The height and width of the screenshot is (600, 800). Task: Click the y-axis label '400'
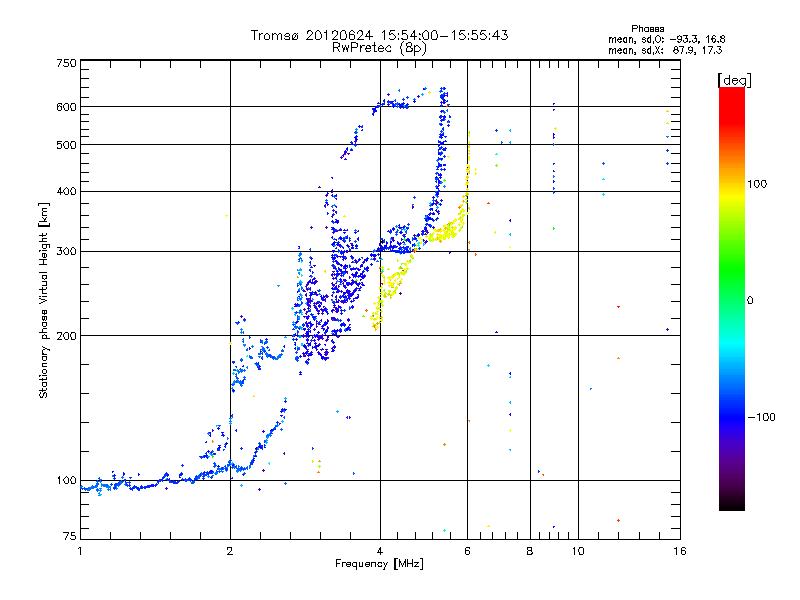pyautogui.click(x=66, y=192)
